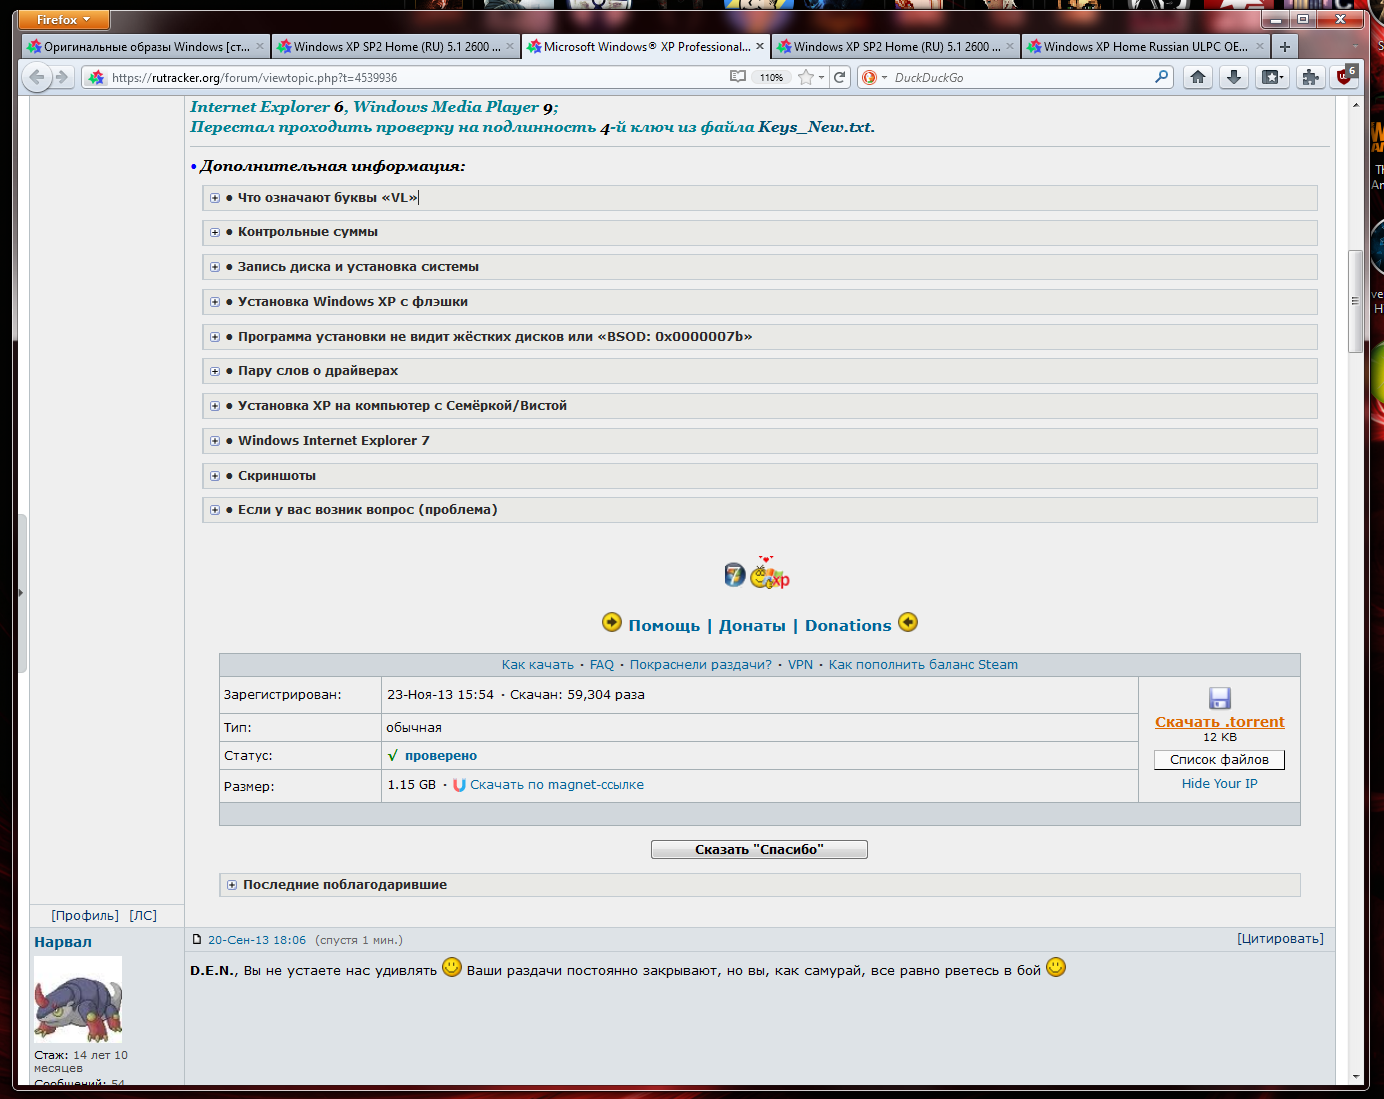Viewport: 1384px width, 1099px height.
Task: Open the bookmarks menu toolbar icon
Action: pyautogui.click(x=1272, y=77)
